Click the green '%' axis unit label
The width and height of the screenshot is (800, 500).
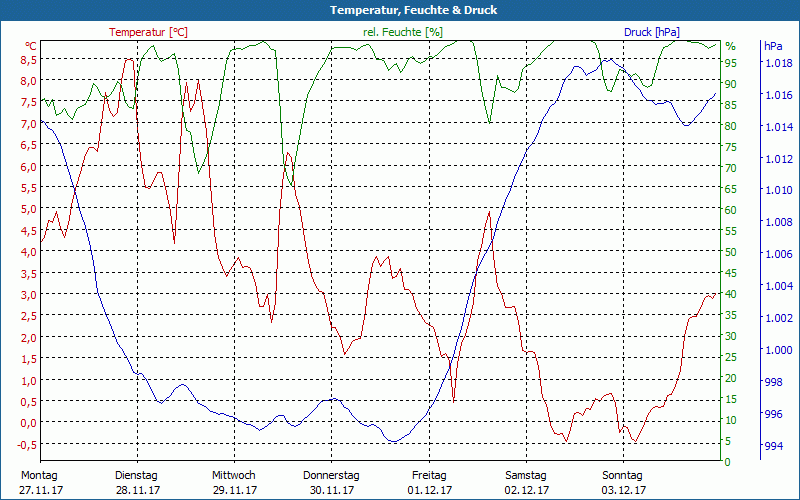click(x=731, y=46)
